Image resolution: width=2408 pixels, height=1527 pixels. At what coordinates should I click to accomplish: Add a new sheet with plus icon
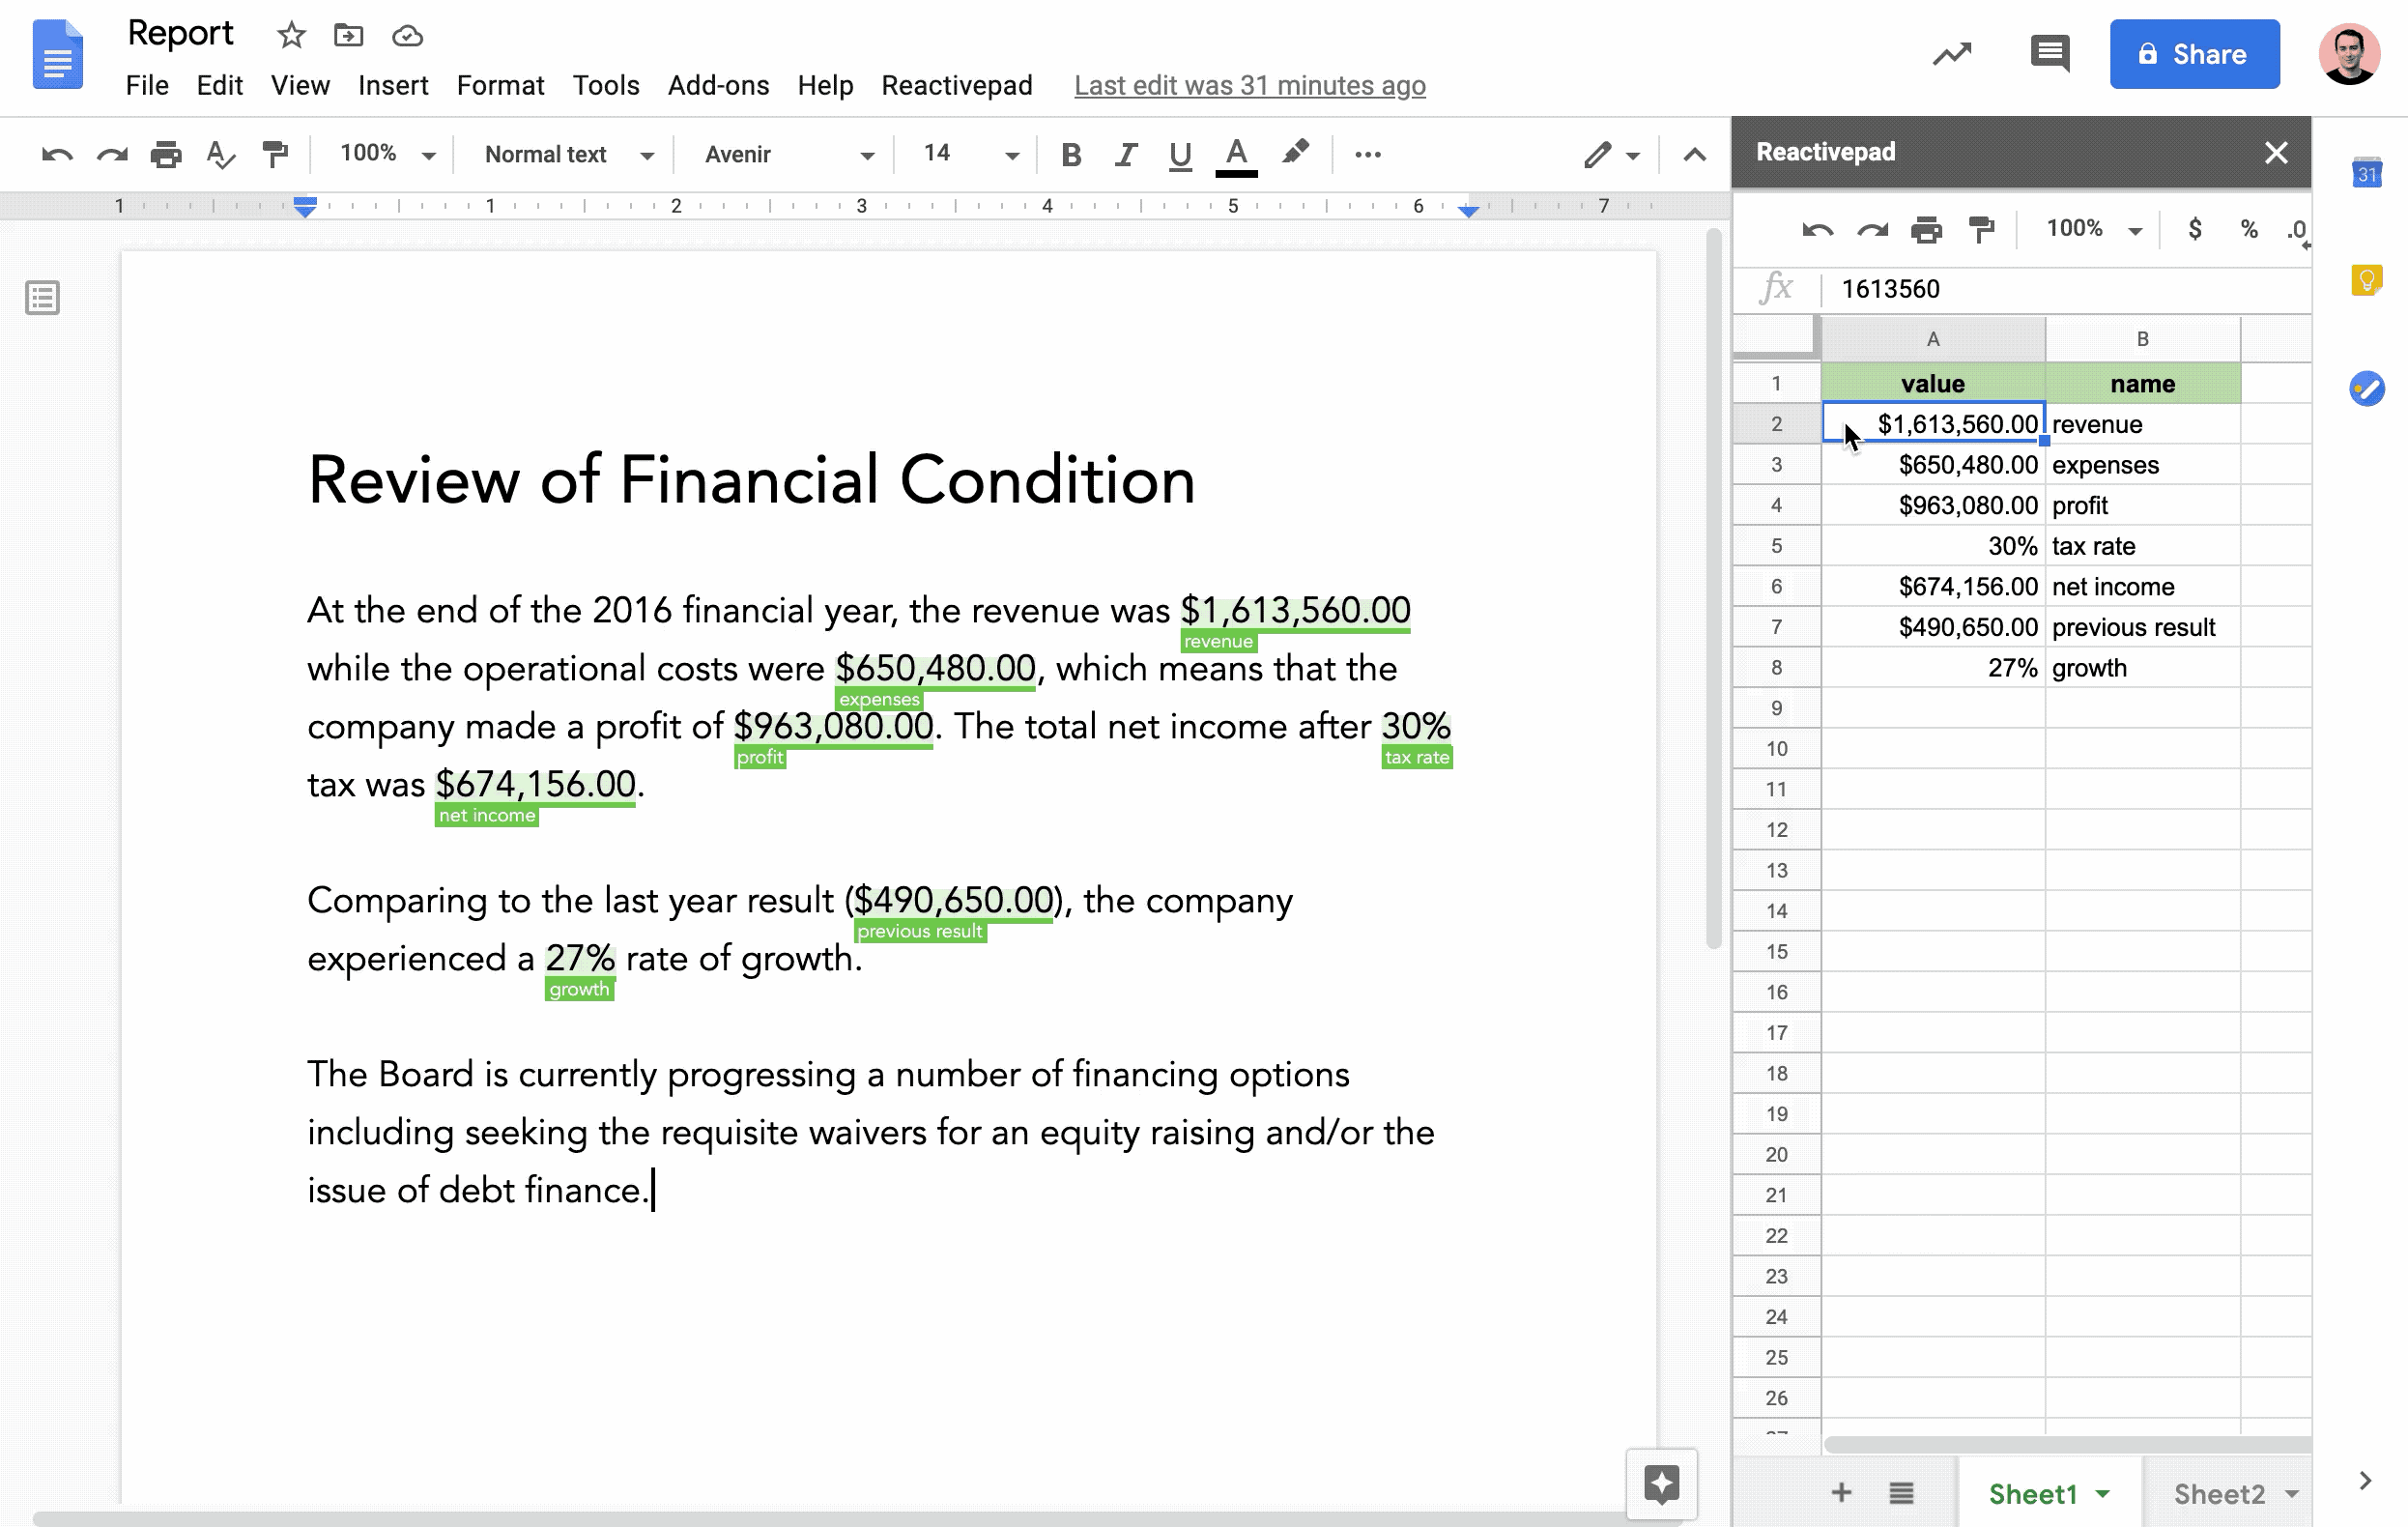[1841, 1493]
